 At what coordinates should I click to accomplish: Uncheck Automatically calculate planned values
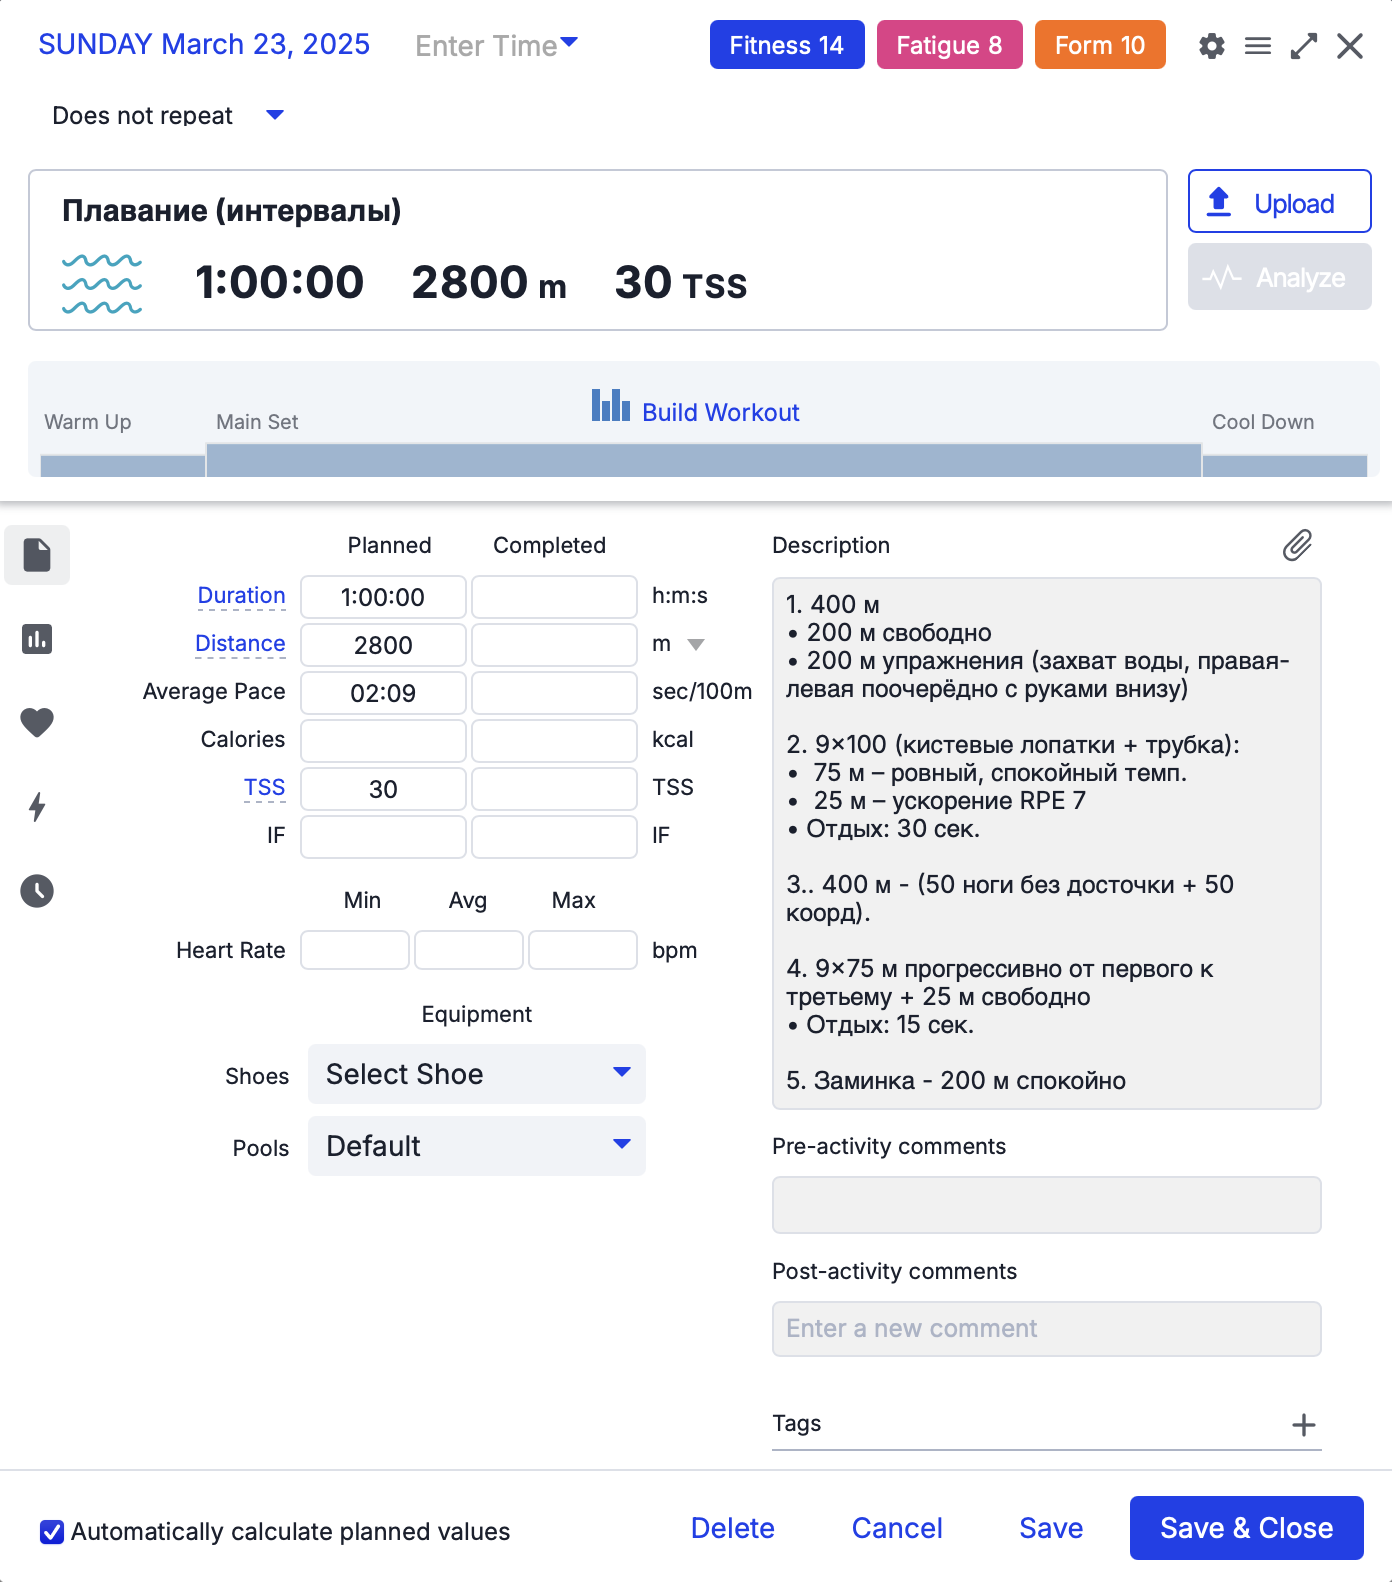pyautogui.click(x=52, y=1531)
